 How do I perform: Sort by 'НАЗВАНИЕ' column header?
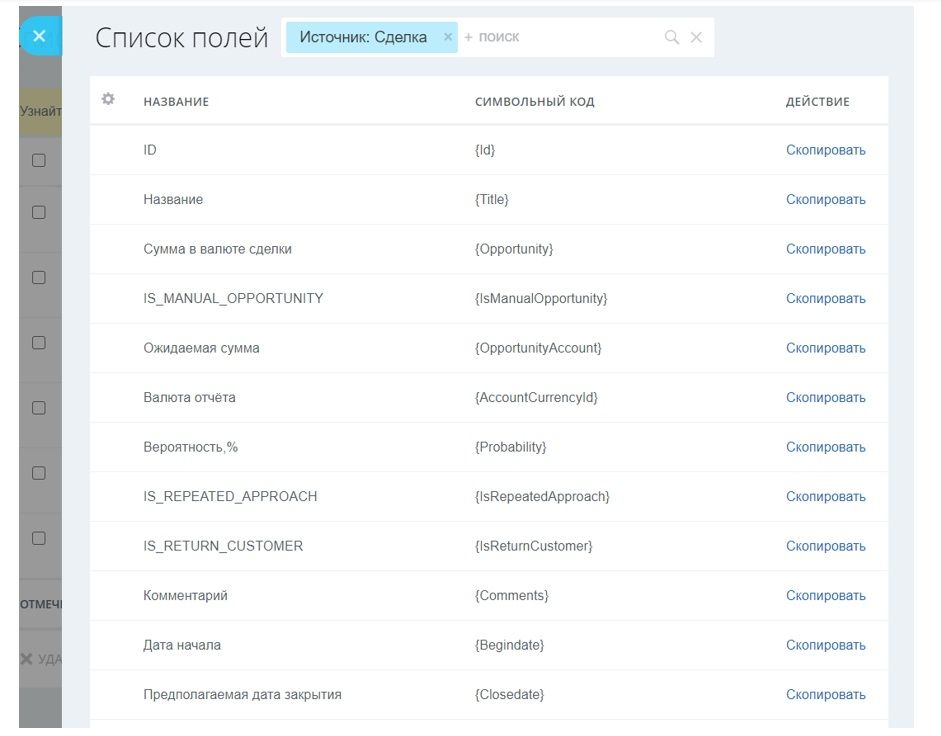176,102
